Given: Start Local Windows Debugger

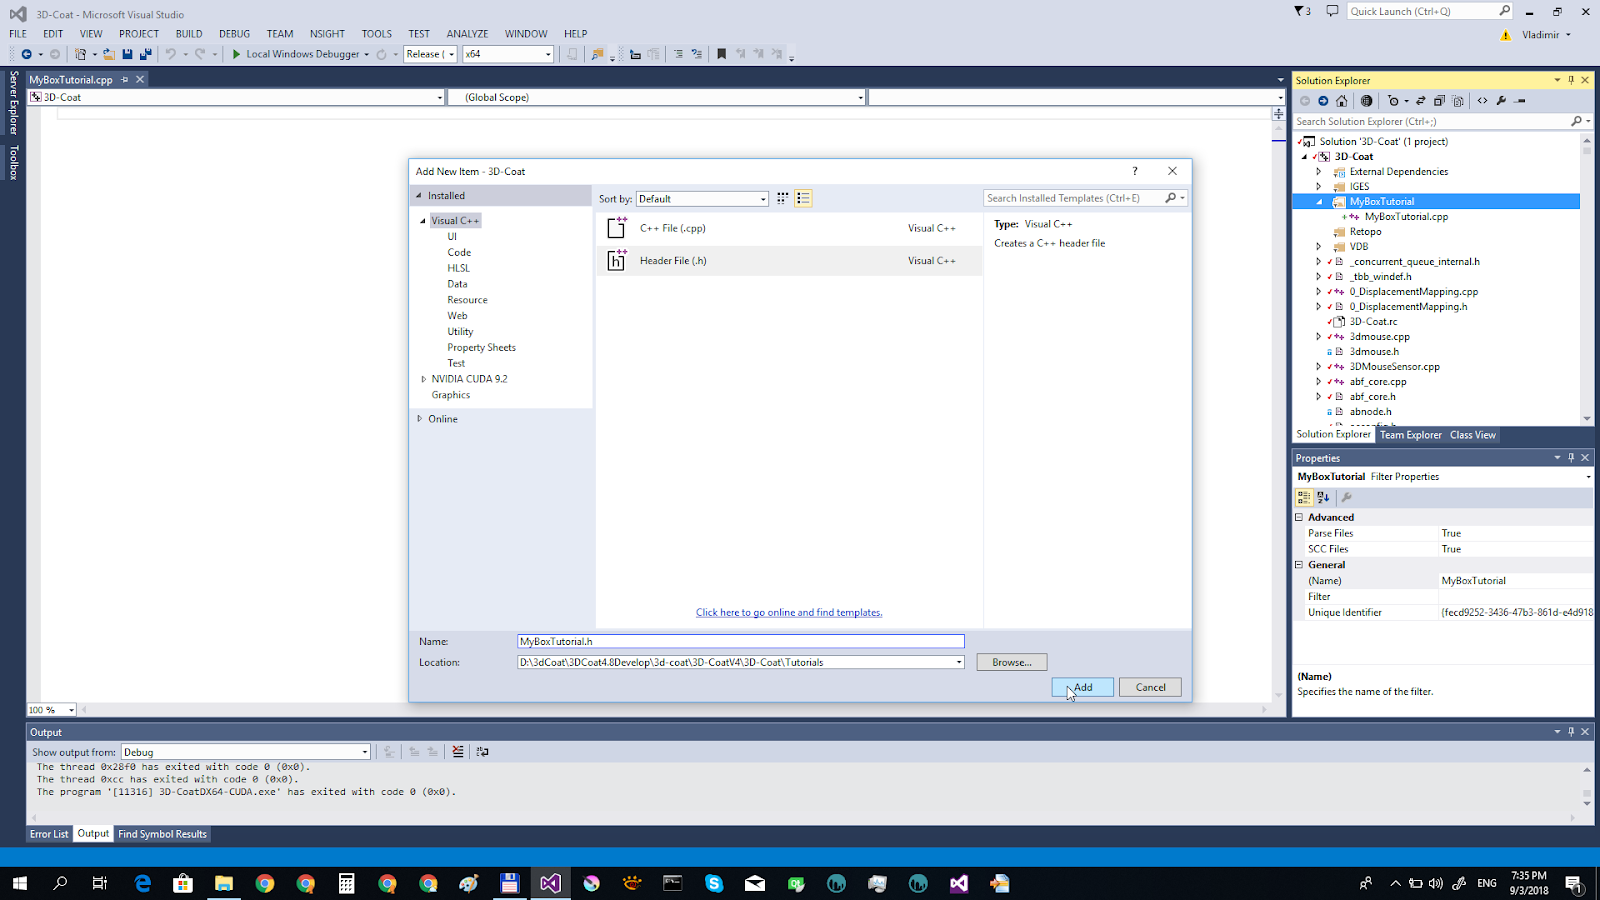Looking at the screenshot, I should tap(300, 54).
